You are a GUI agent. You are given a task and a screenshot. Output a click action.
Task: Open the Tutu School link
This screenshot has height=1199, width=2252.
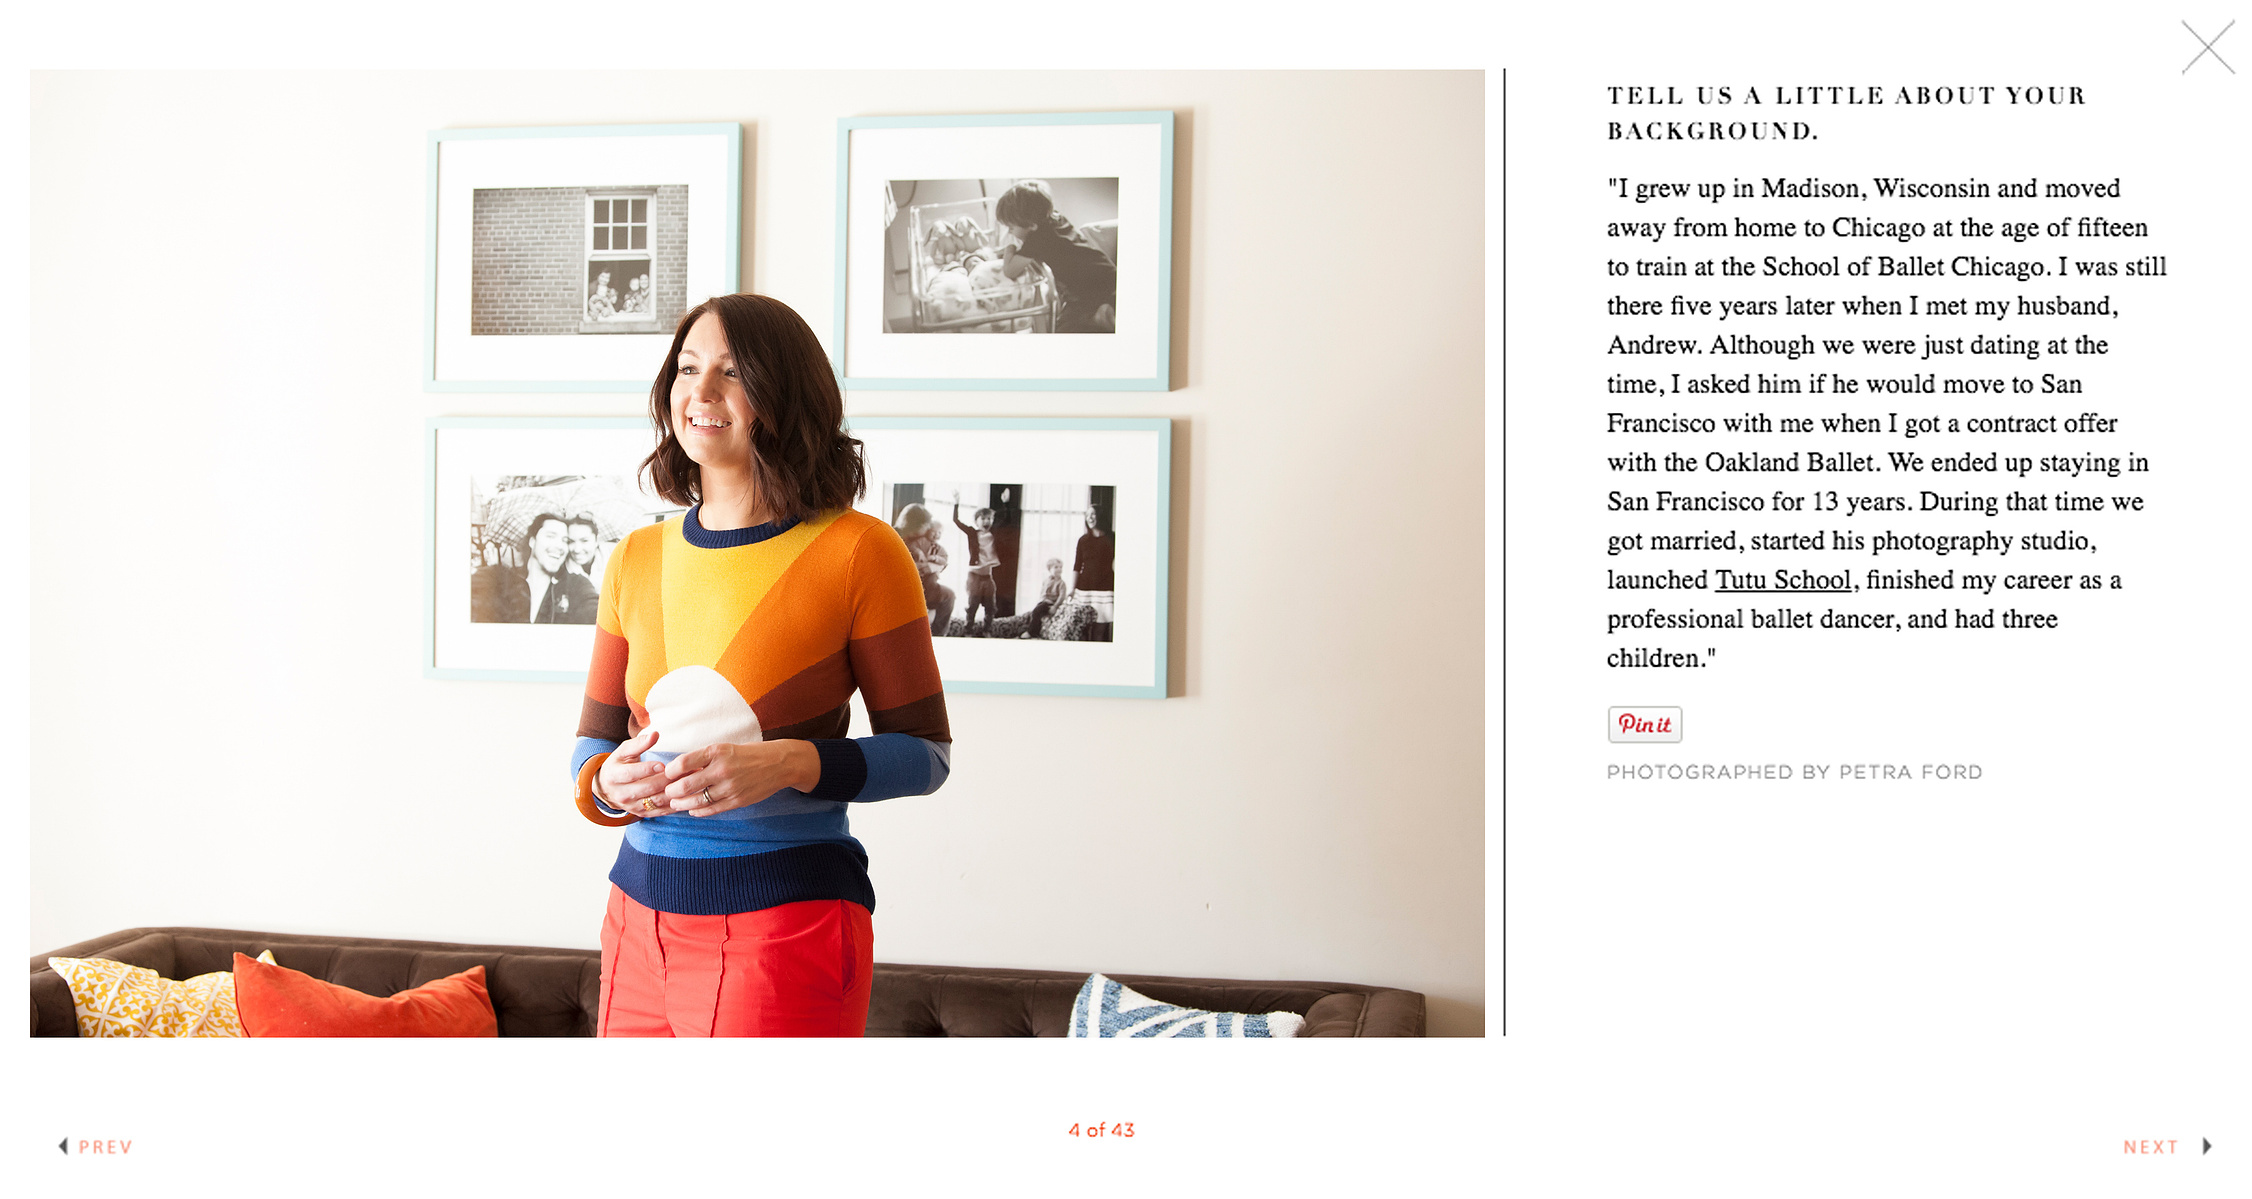pyautogui.click(x=1783, y=580)
